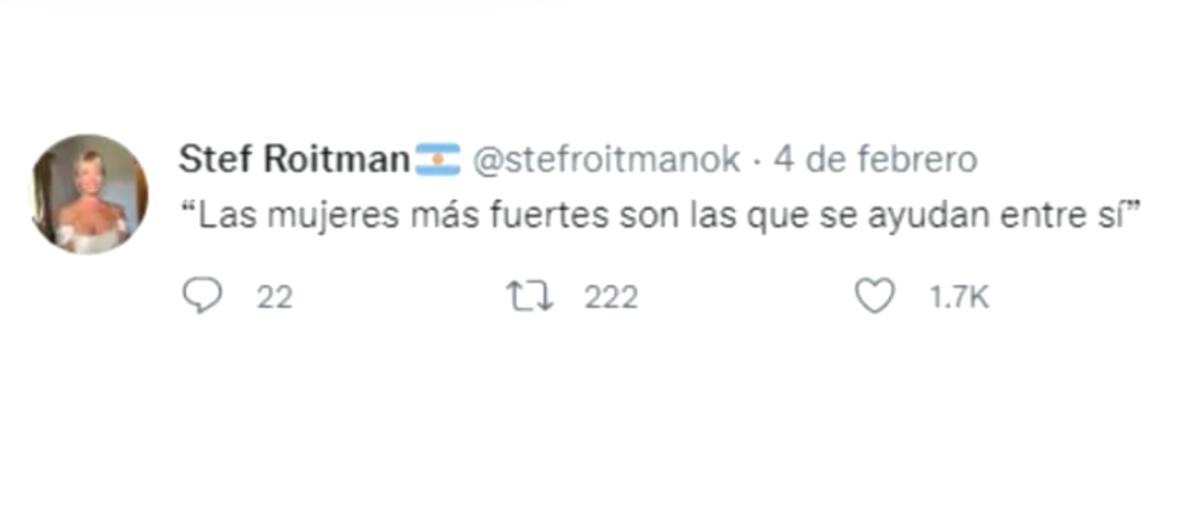The image size is (1200, 515).
Task: Click the Argentina flag emoji
Action: pyautogui.click(x=438, y=160)
